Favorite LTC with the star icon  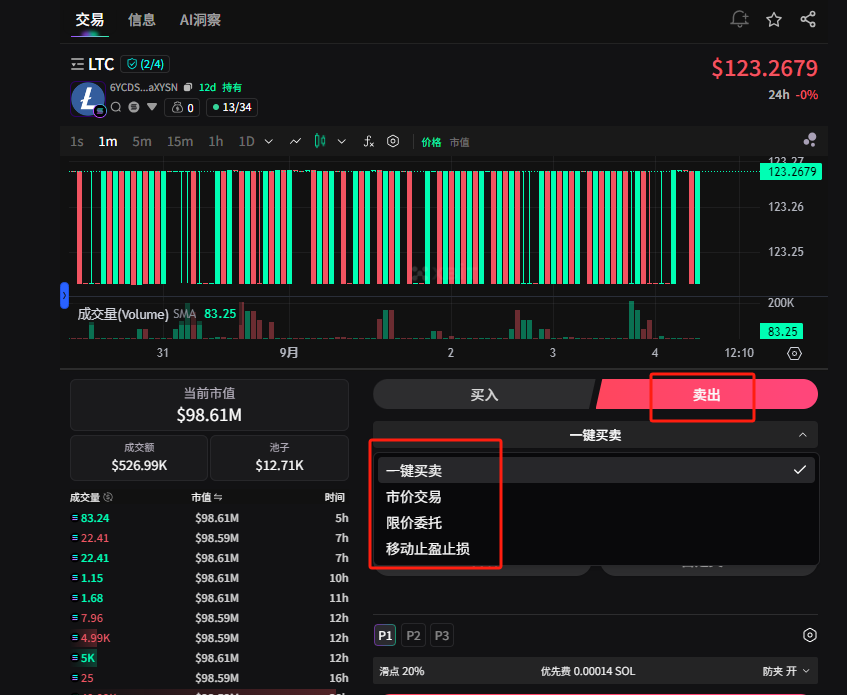click(774, 20)
